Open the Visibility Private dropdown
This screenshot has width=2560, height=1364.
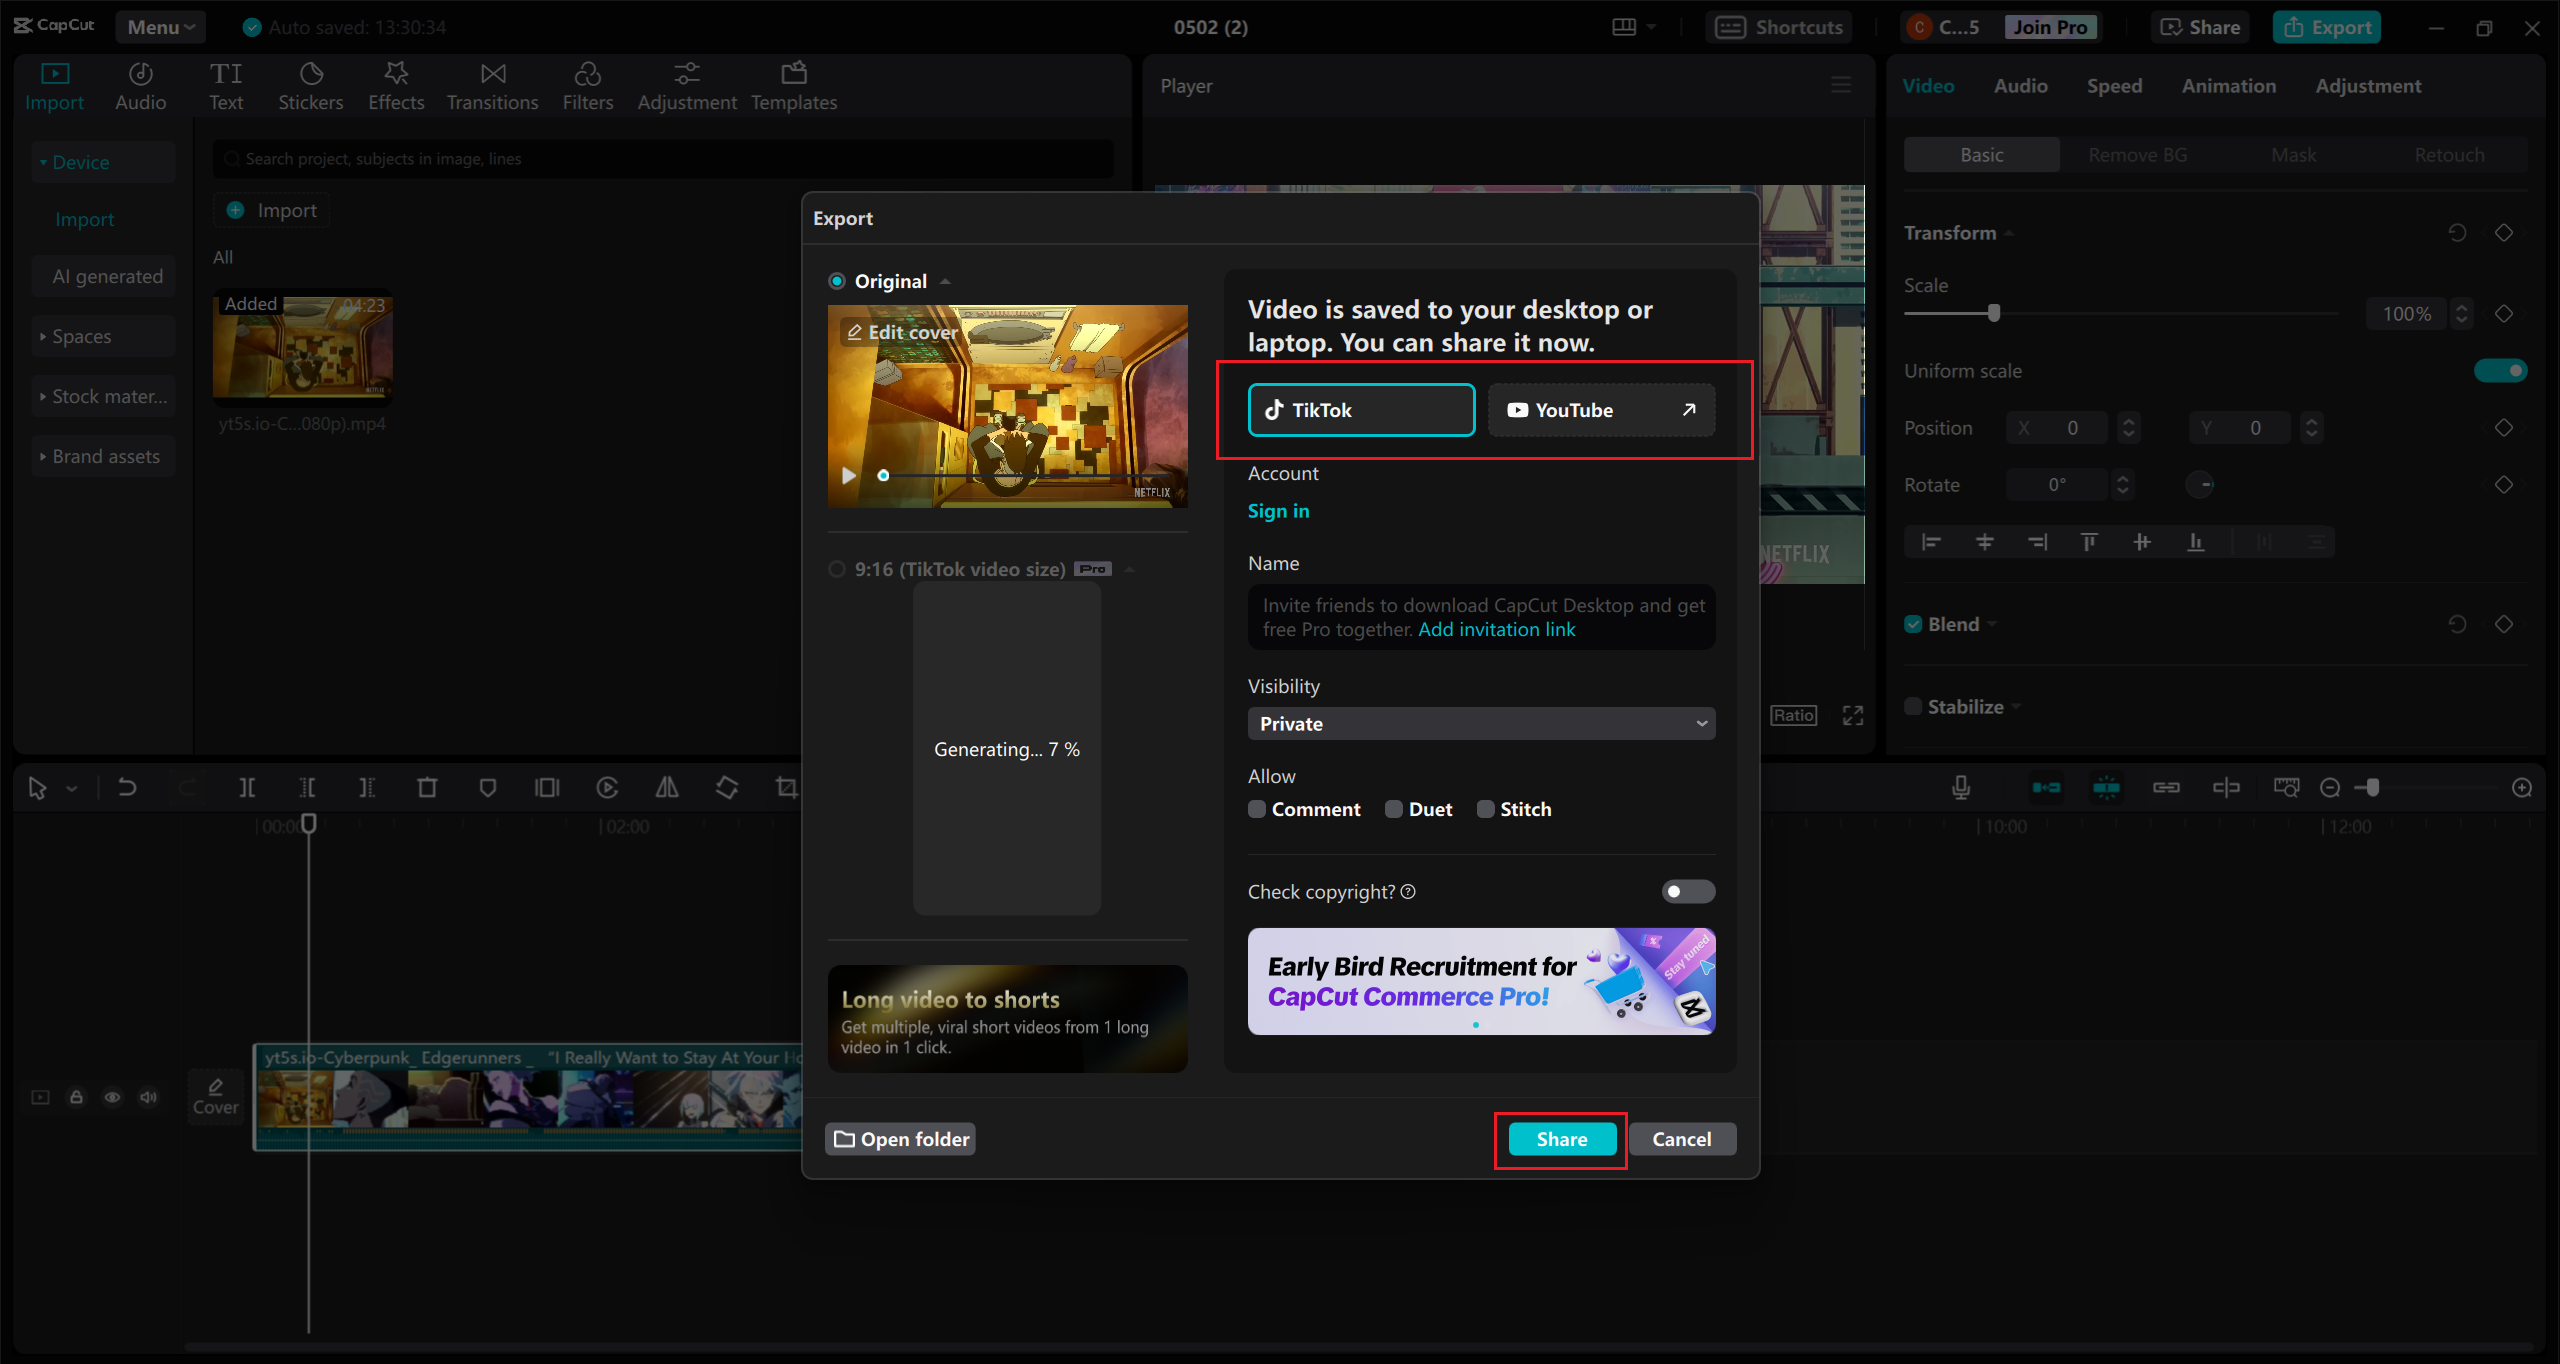click(1481, 724)
